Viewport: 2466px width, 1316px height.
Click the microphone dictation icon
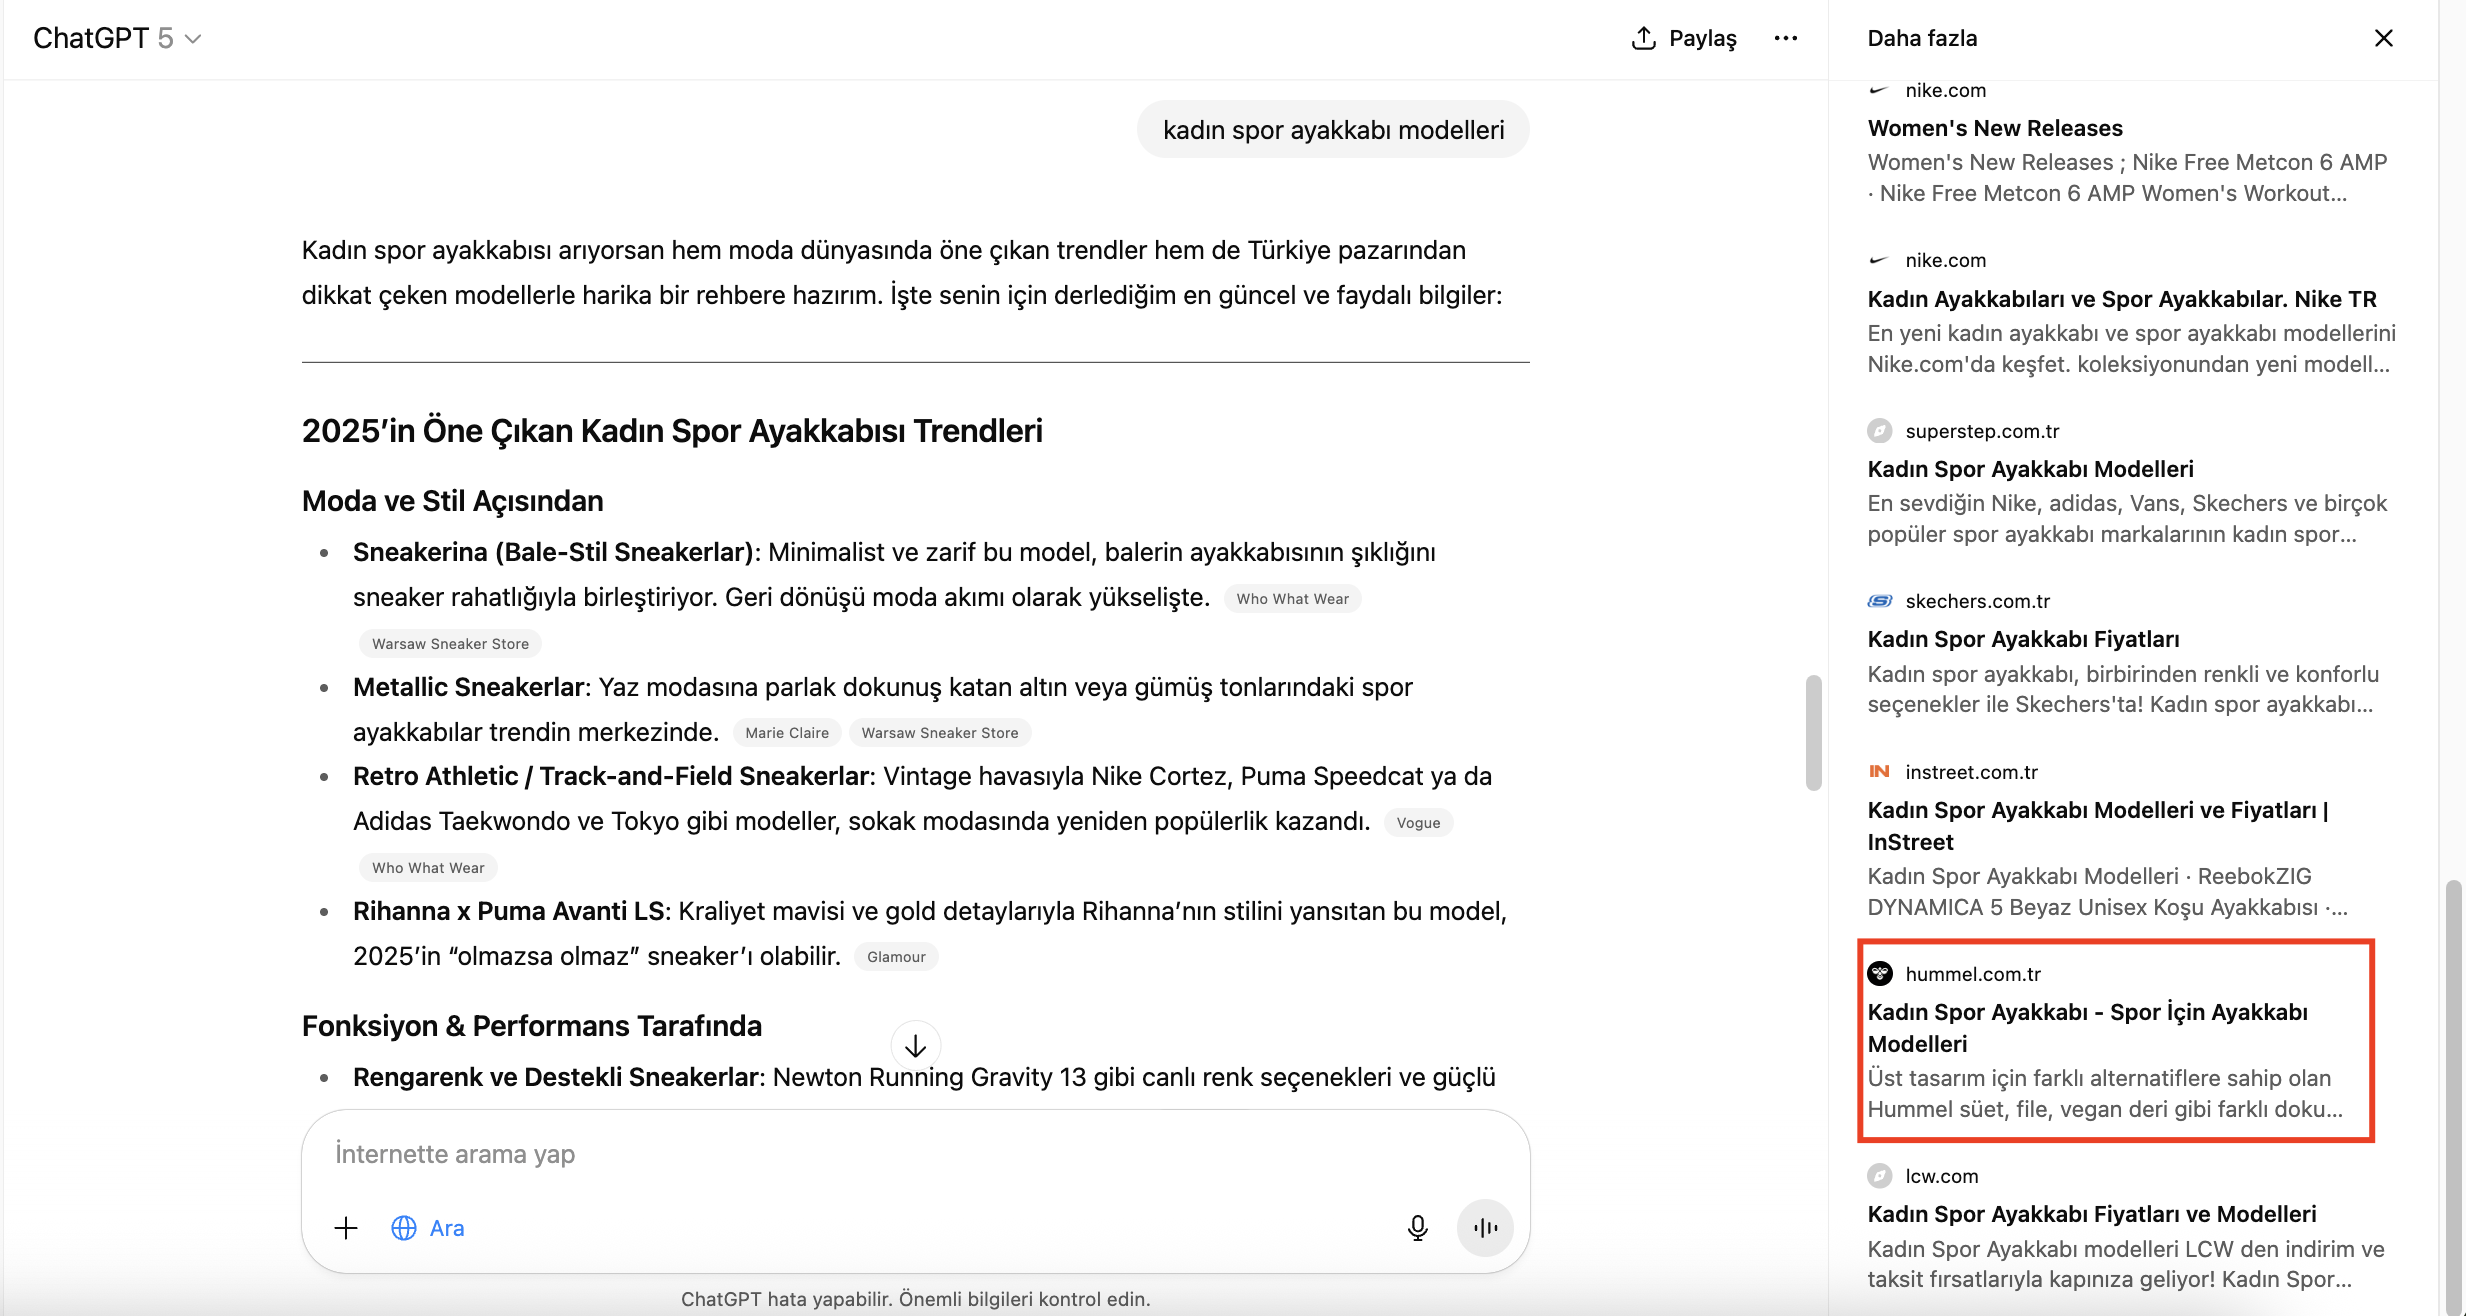[1417, 1228]
